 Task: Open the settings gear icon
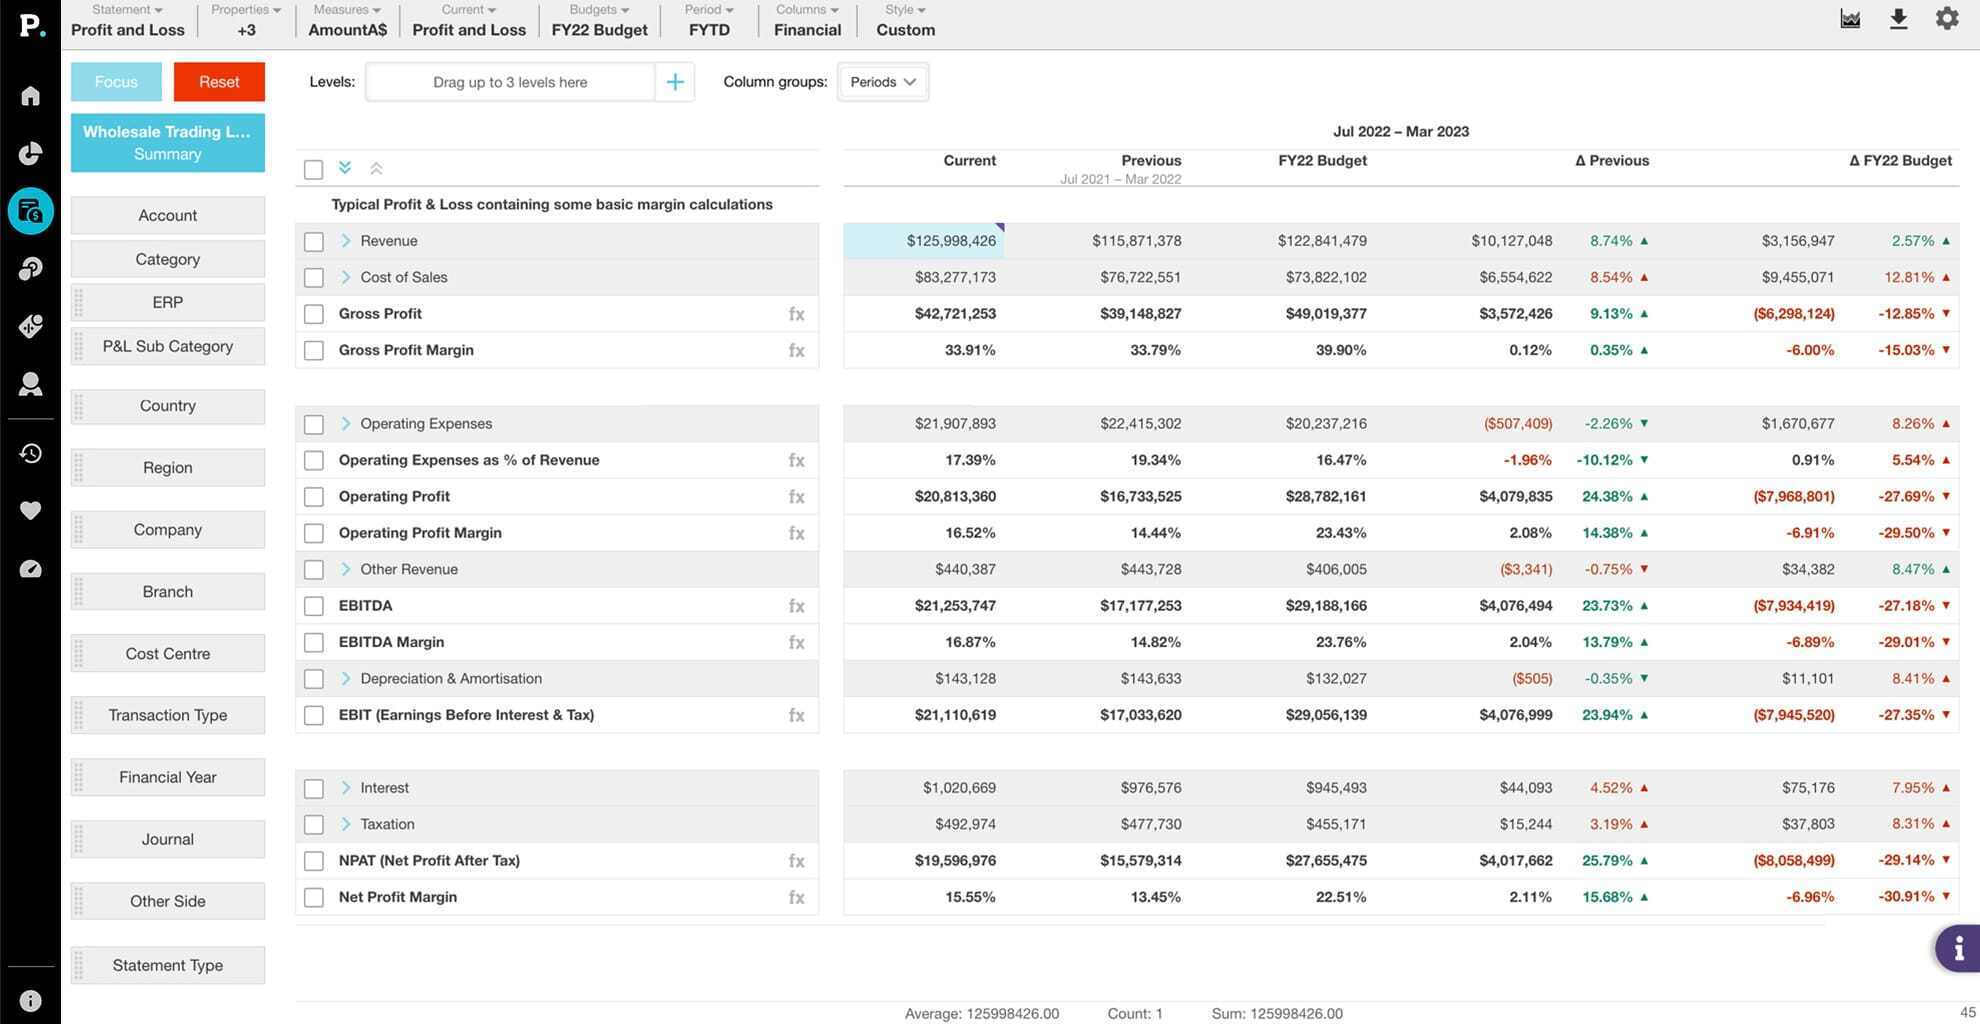(1946, 19)
